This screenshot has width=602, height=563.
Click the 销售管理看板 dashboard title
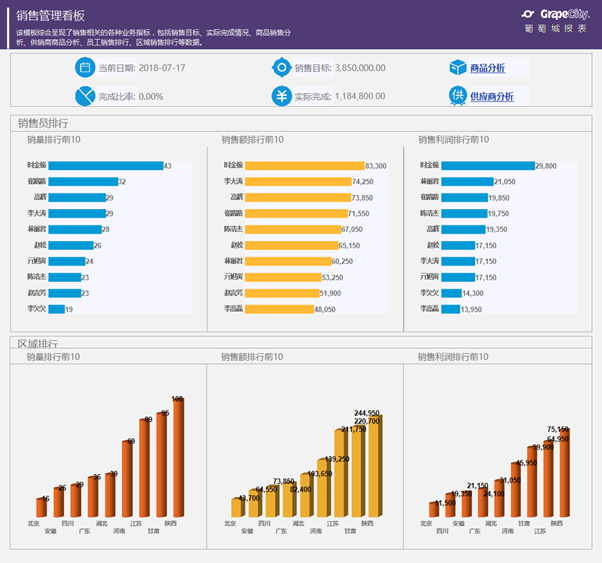point(50,15)
